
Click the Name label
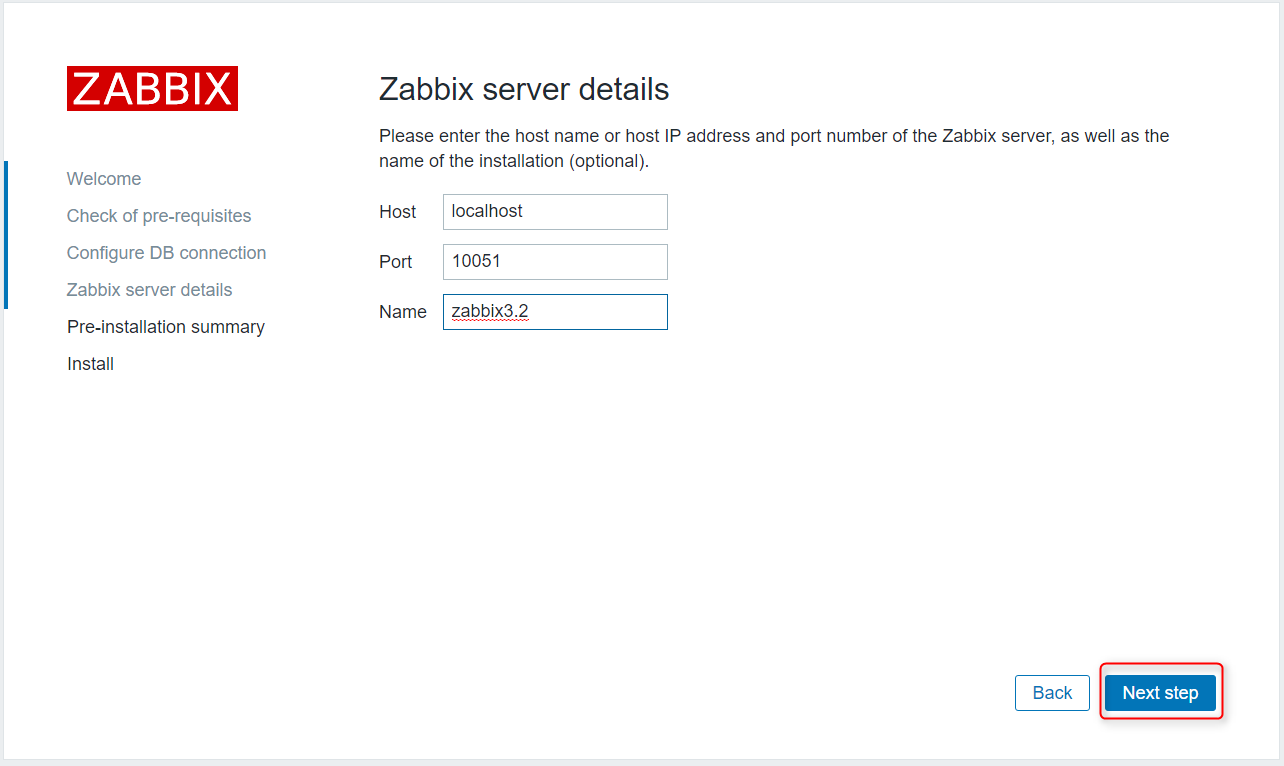pos(403,312)
